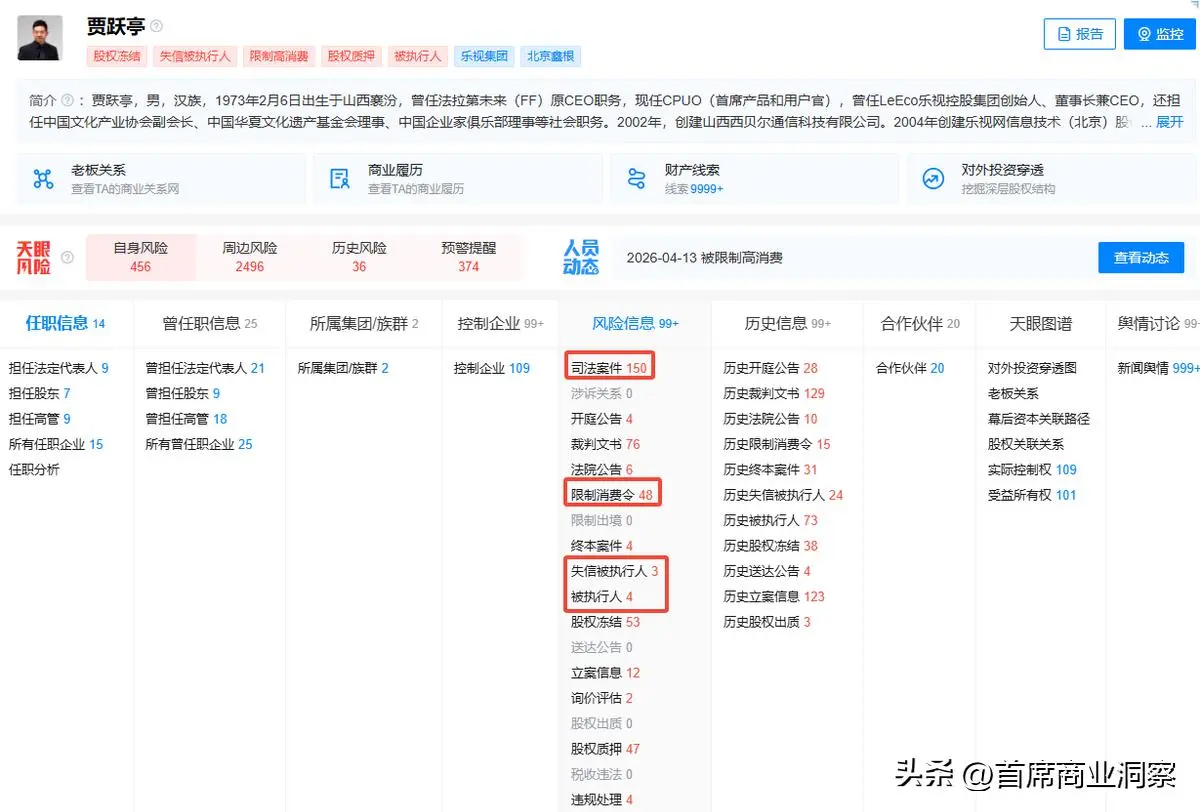Open 商业履历 document icon card
Screen dimensions: 1200x812
point(458,179)
